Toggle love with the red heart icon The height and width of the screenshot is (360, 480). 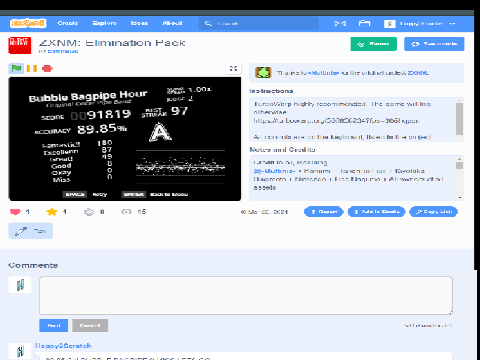pos(15,212)
